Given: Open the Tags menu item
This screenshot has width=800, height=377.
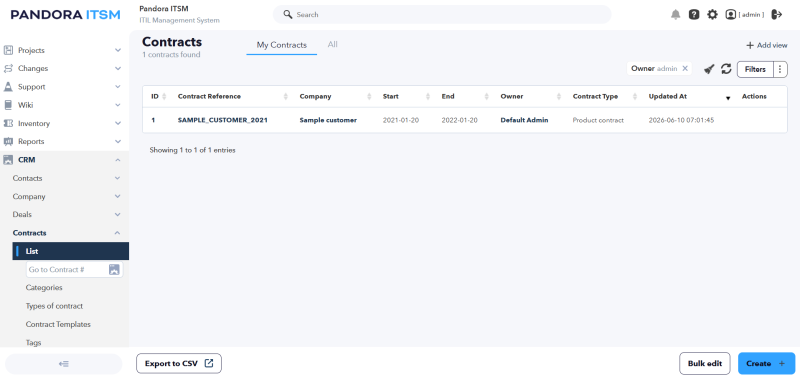Looking at the screenshot, I should 33,342.
